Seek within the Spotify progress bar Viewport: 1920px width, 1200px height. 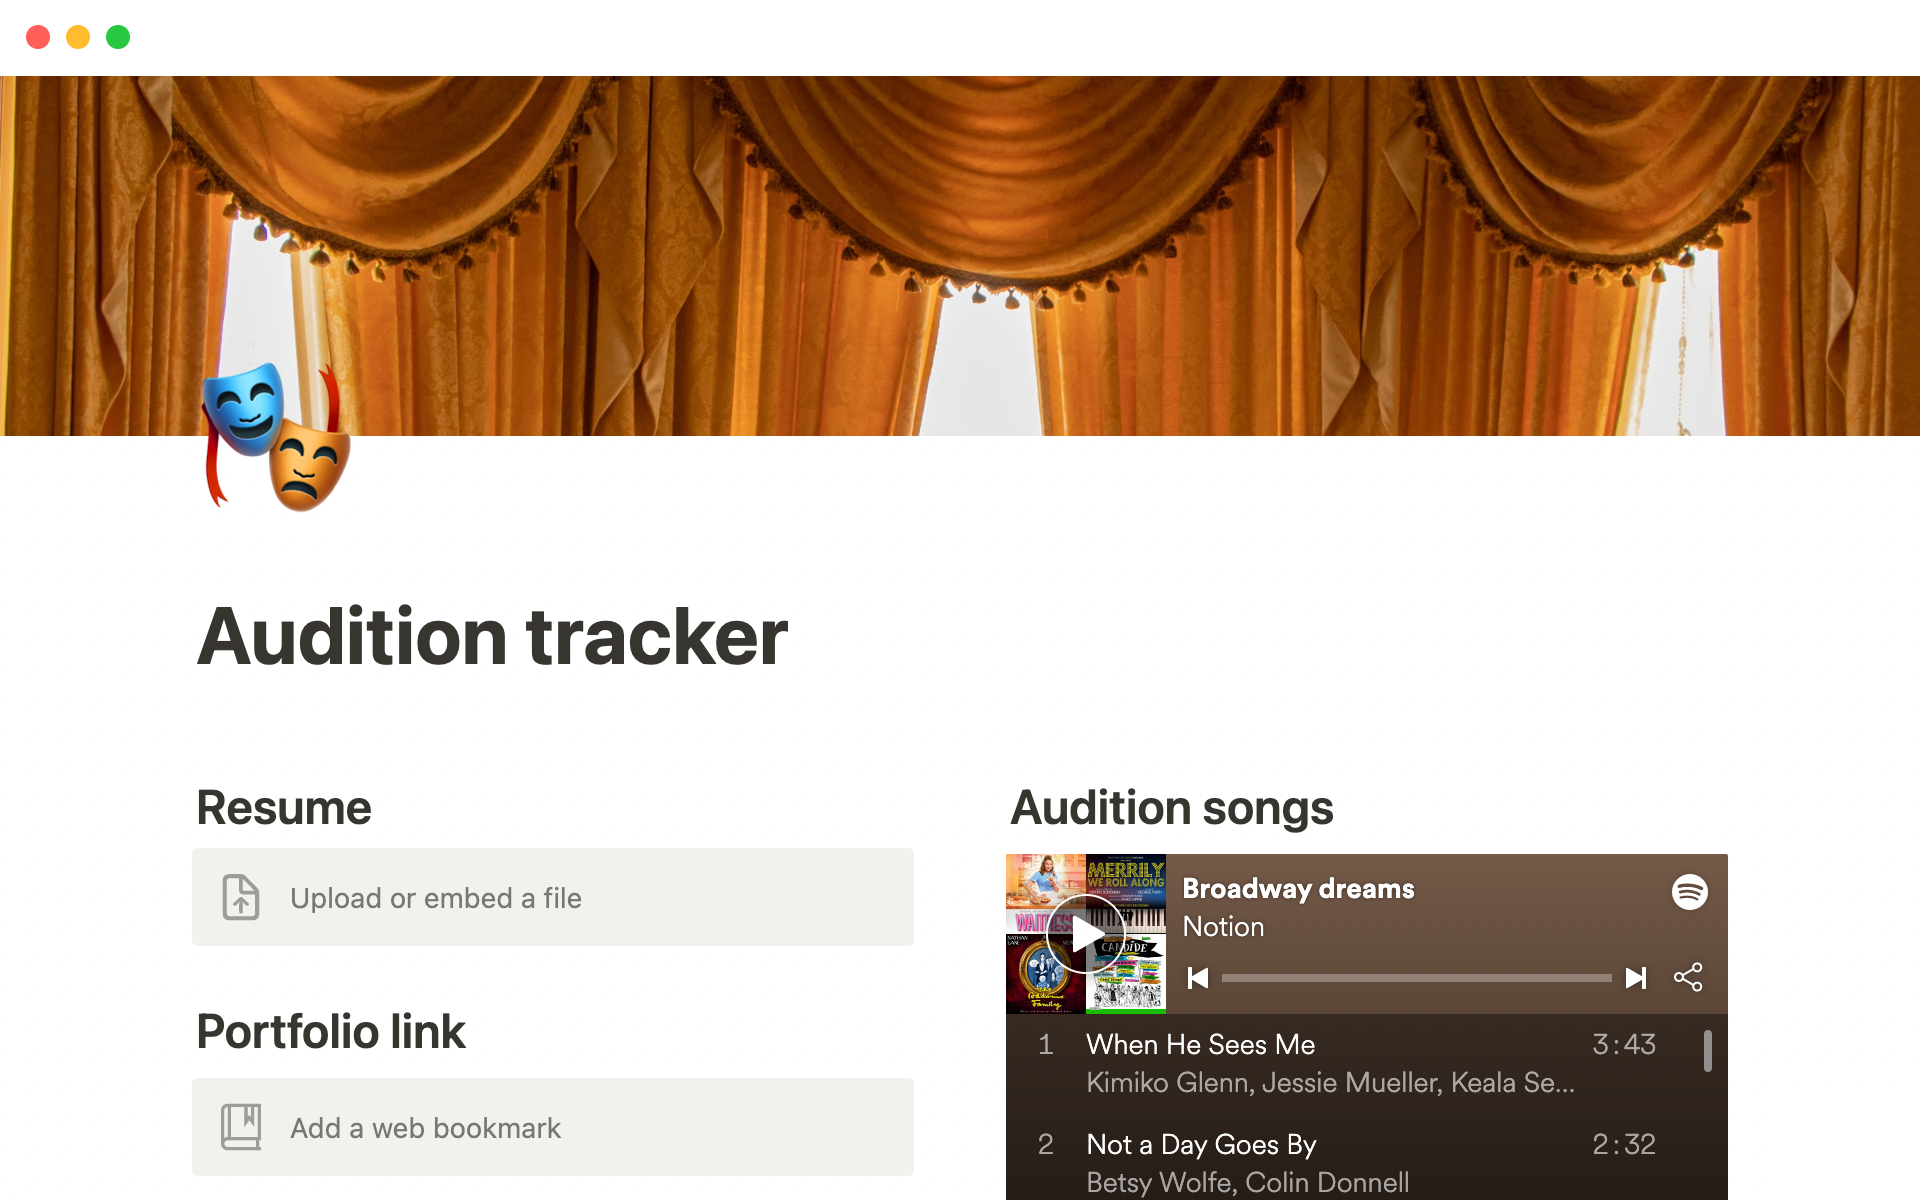click(x=1416, y=978)
